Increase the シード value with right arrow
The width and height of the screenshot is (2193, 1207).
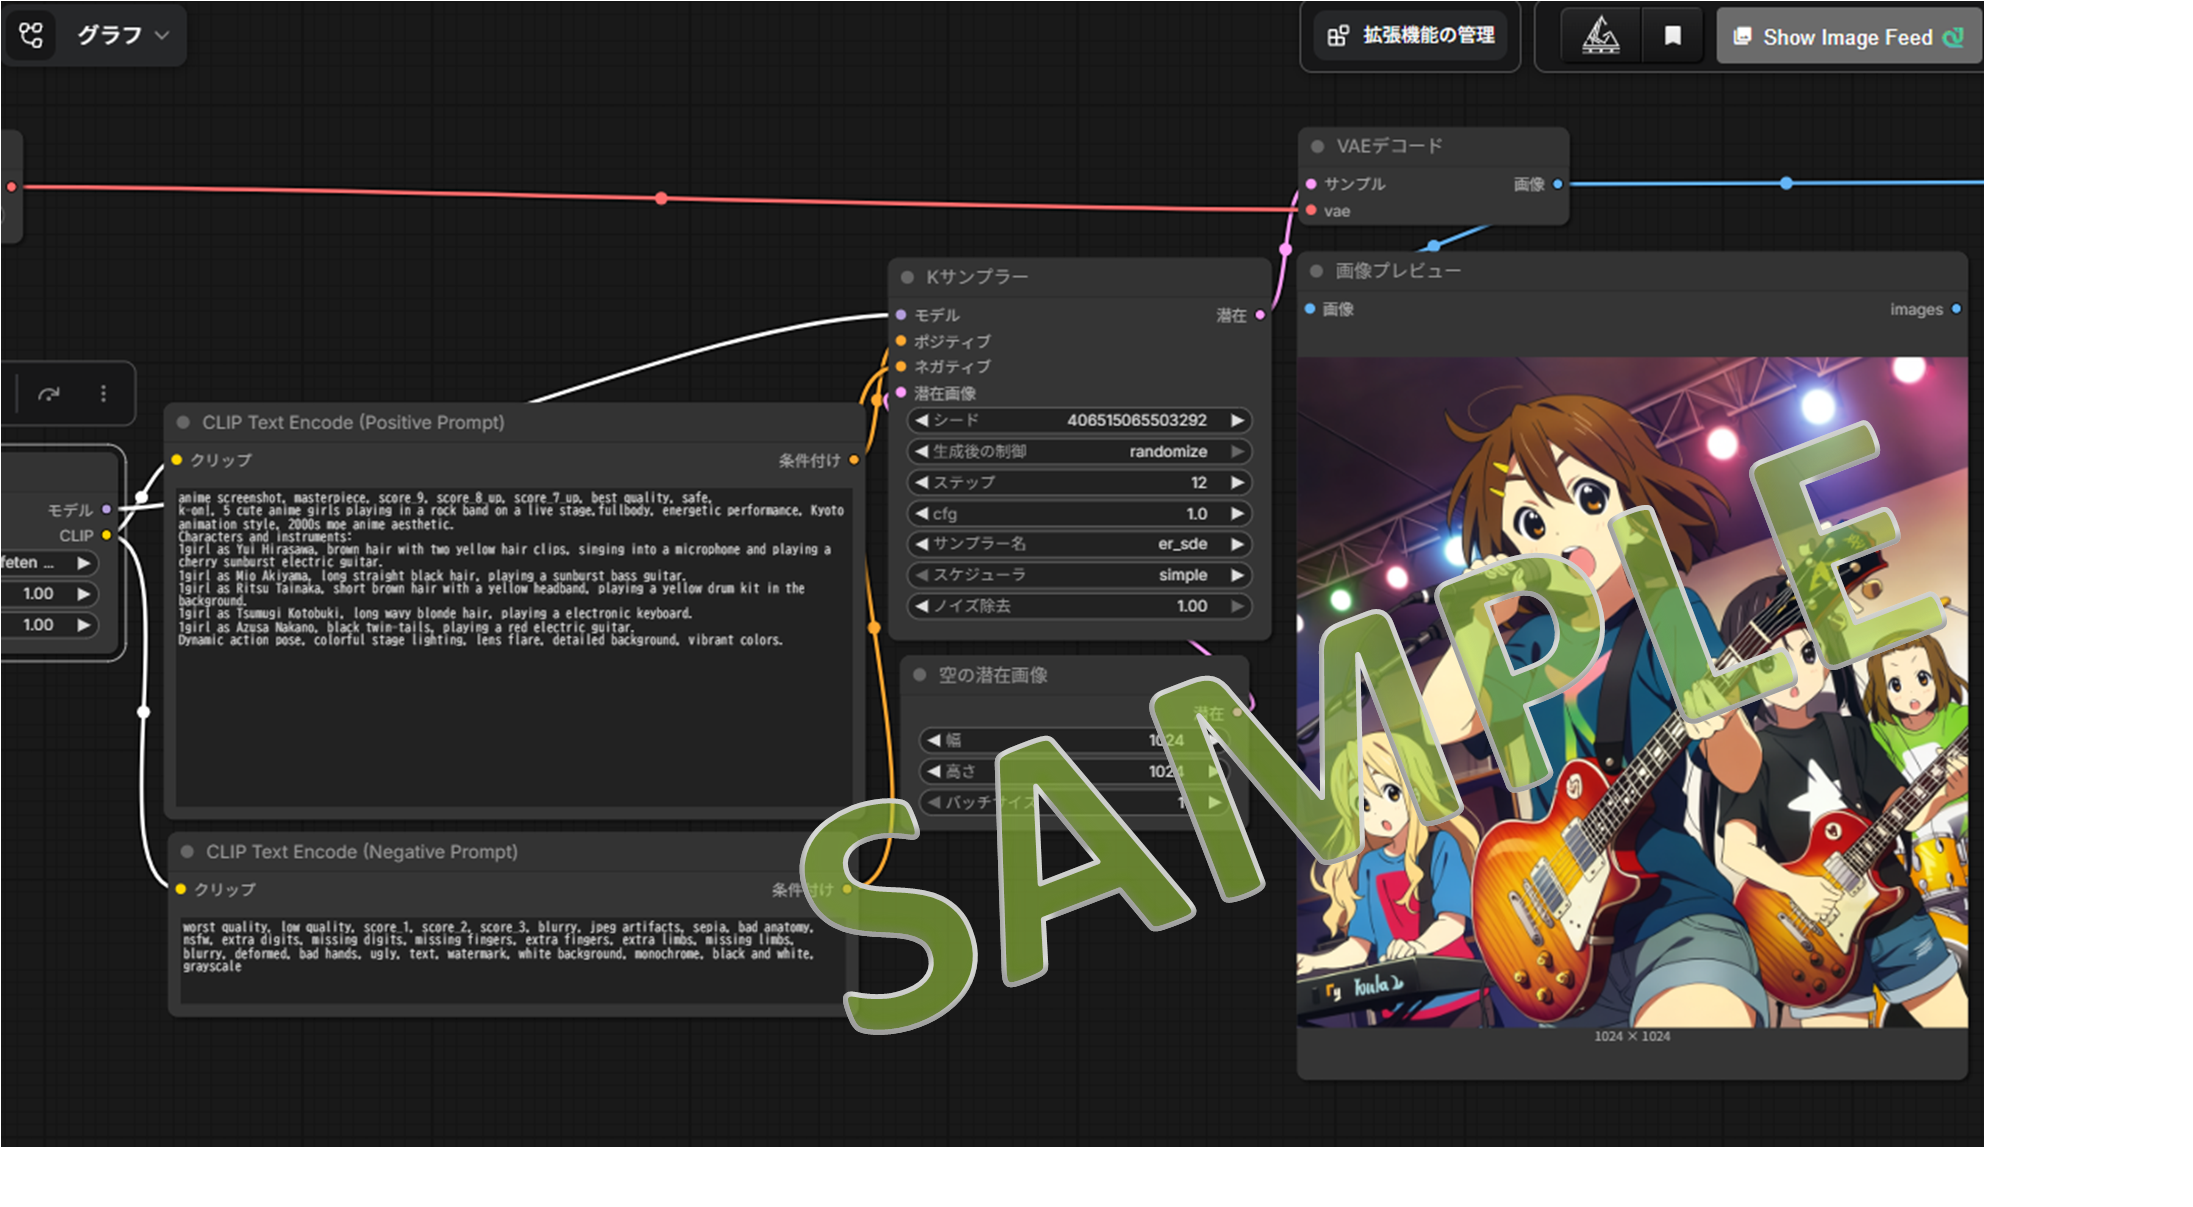tap(1238, 421)
